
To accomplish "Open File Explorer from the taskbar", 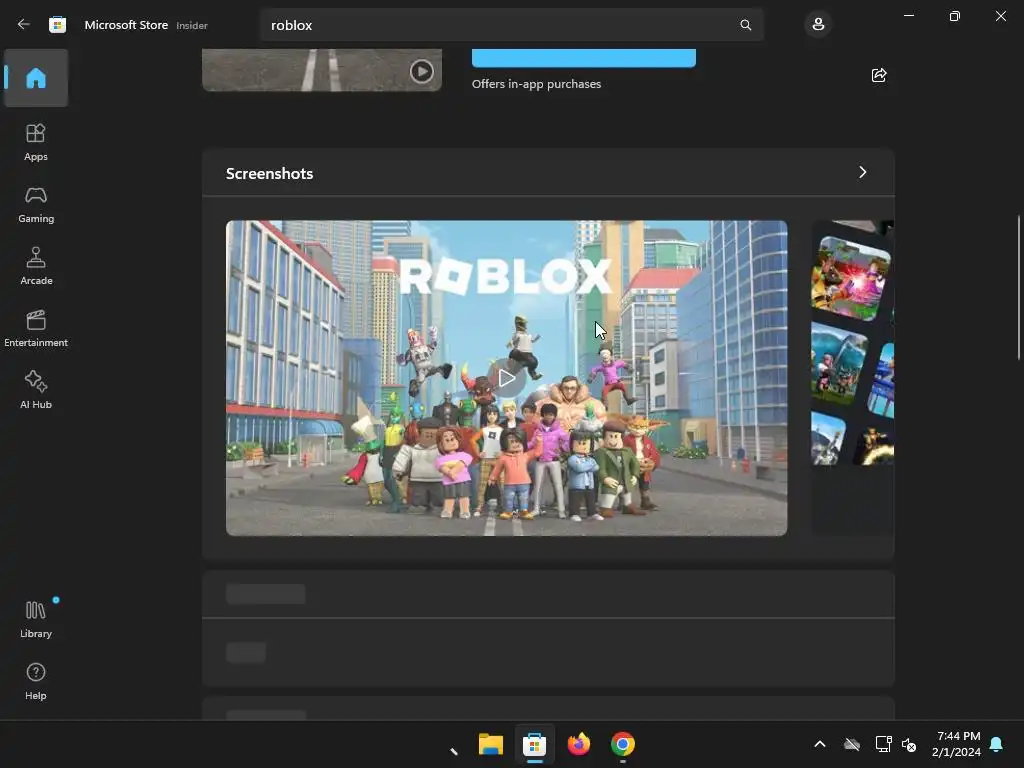I will 490,744.
